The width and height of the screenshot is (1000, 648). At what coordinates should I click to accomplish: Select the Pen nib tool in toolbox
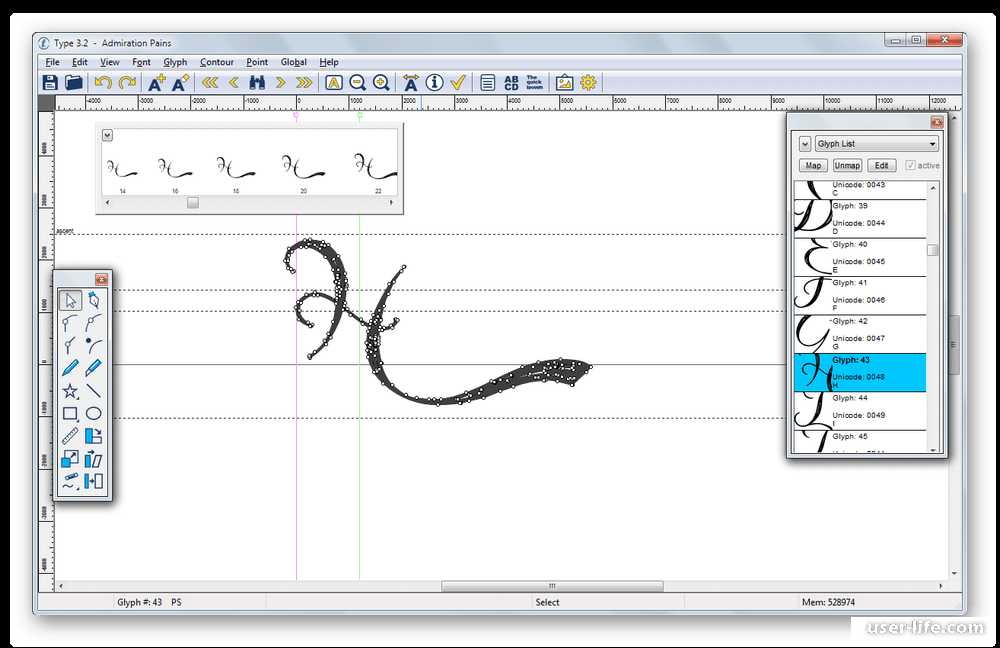click(x=94, y=300)
